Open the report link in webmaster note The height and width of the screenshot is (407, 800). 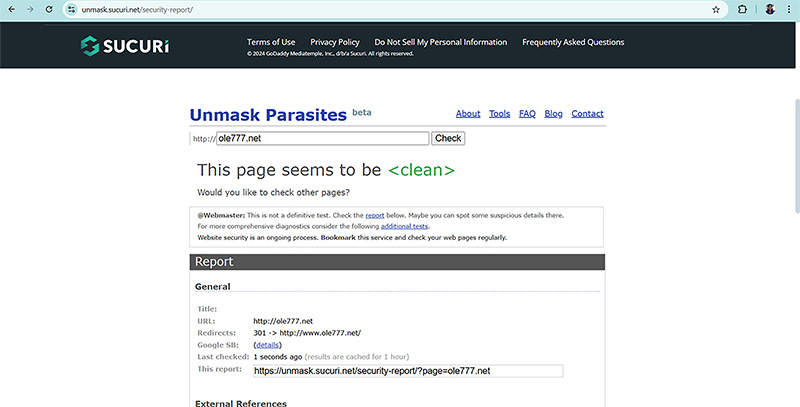point(374,215)
